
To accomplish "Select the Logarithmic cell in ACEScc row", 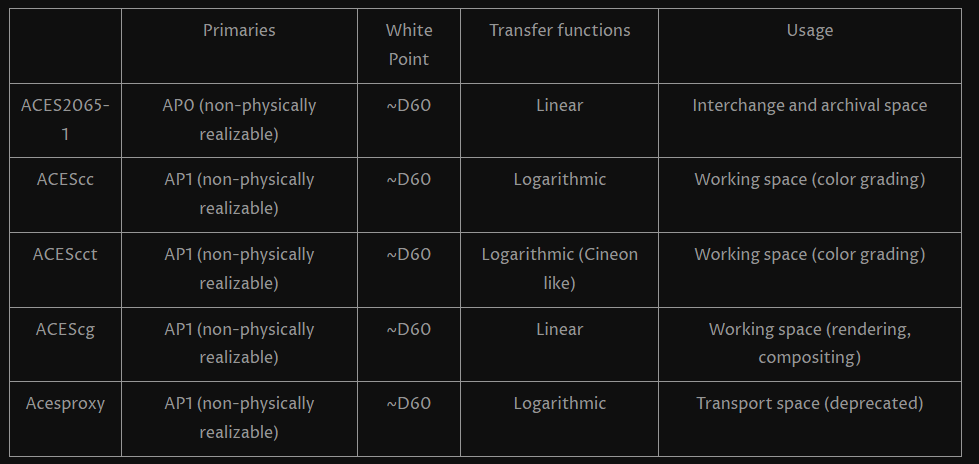I will coord(559,180).
